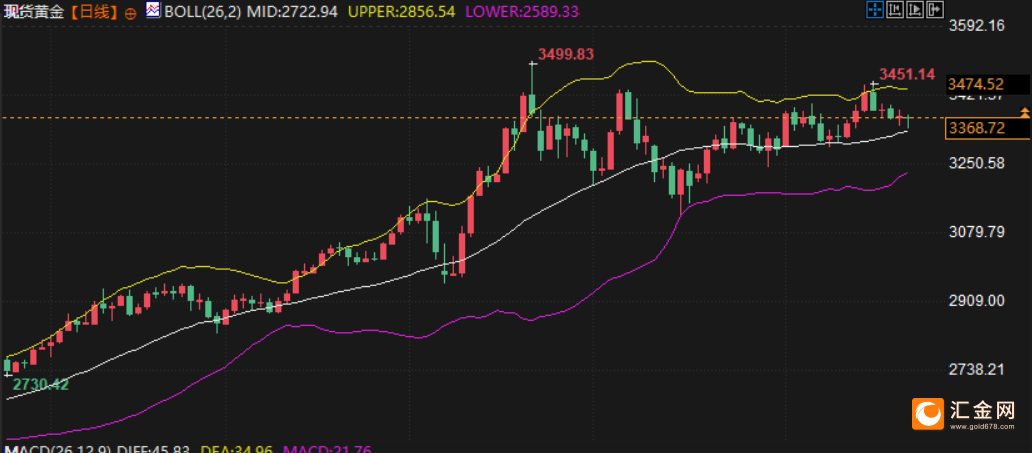
Task: Click the 3079.79 axis value
Action: pos(977,232)
